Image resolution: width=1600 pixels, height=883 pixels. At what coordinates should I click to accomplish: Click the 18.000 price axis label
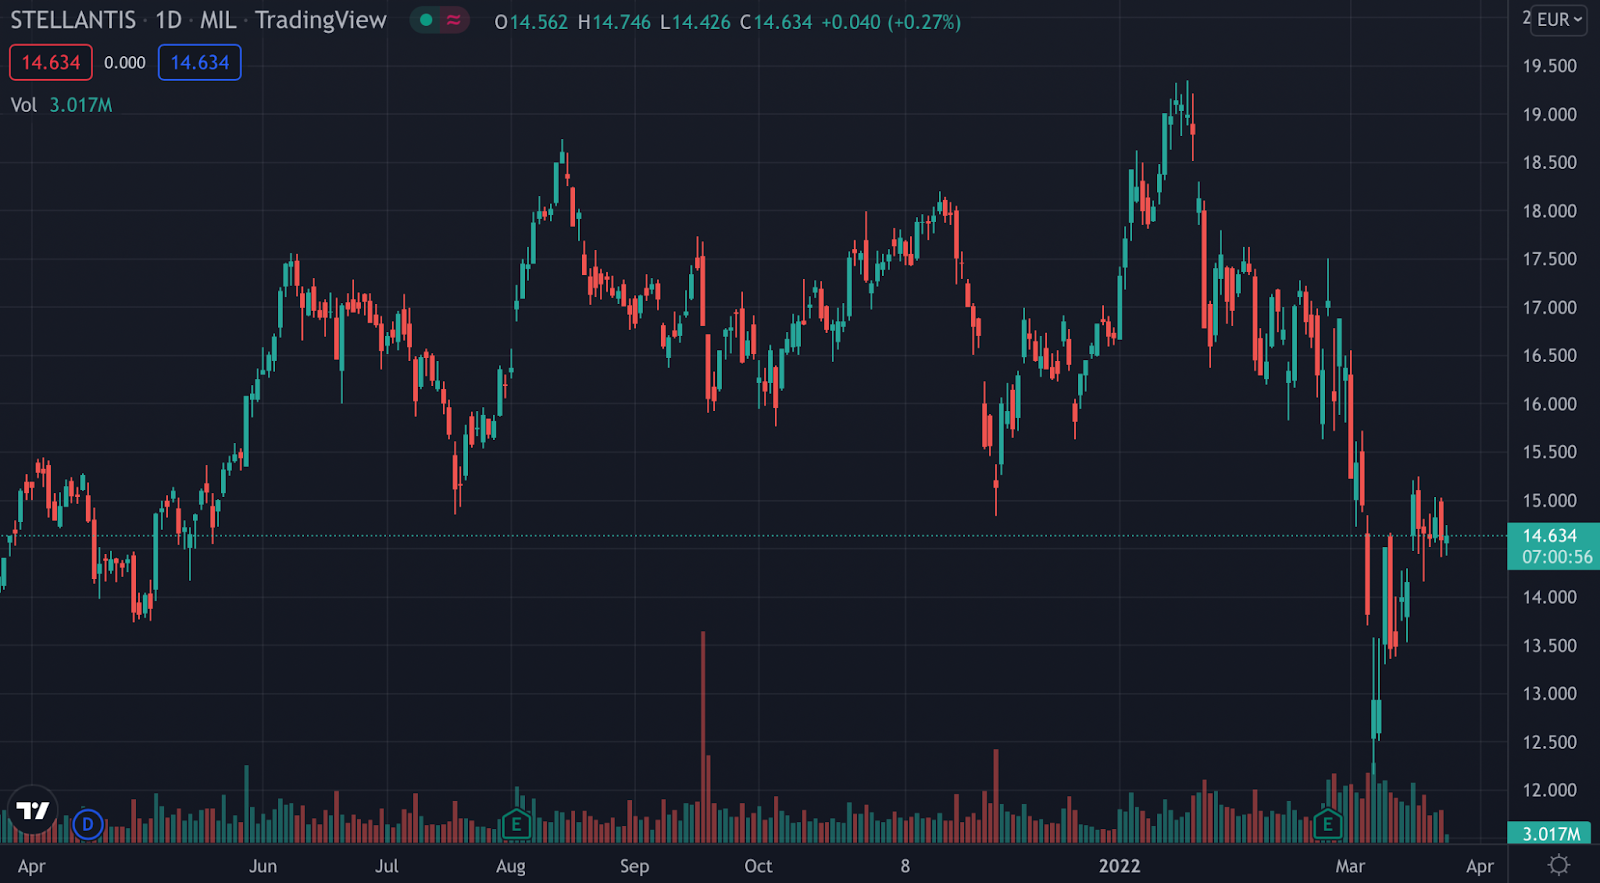pos(1549,211)
